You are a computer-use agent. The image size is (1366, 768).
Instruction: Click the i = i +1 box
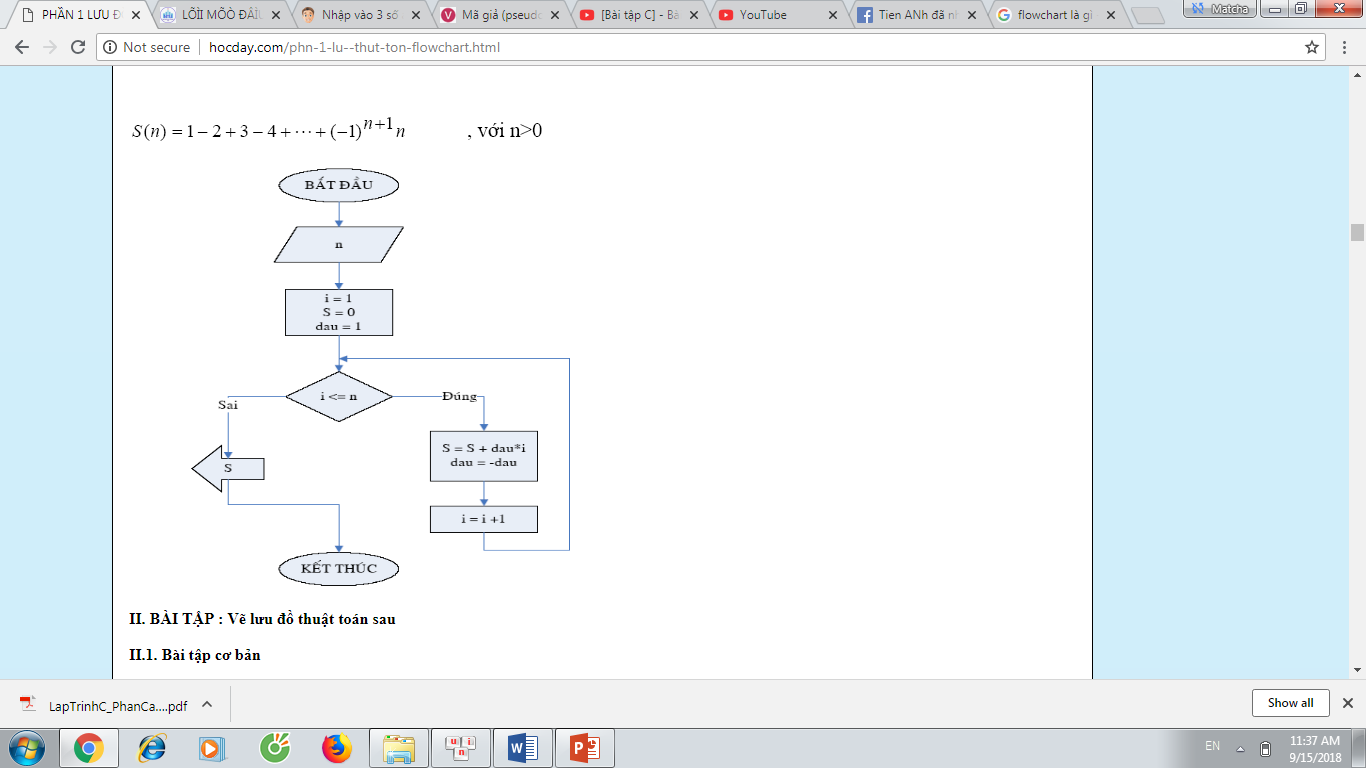pyautogui.click(x=484, y=519)
